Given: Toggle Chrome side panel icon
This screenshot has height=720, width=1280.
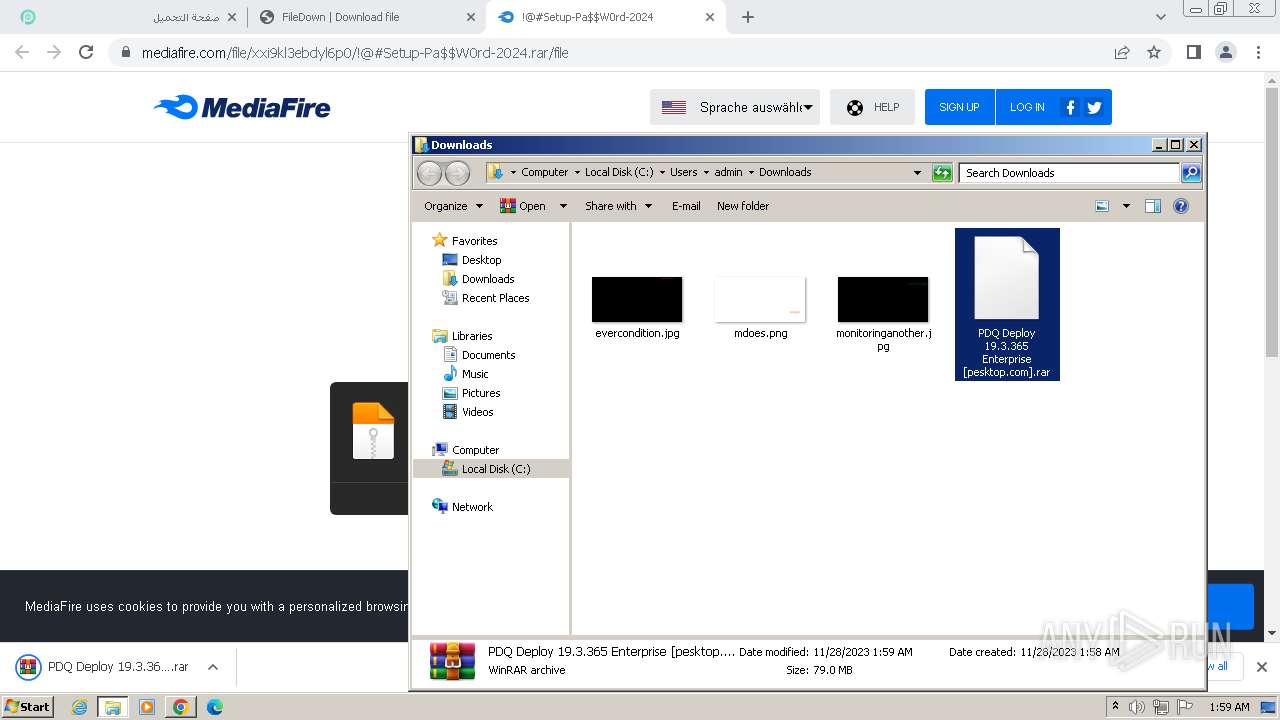Looking at the screenshot, I should pos(1193,52).
